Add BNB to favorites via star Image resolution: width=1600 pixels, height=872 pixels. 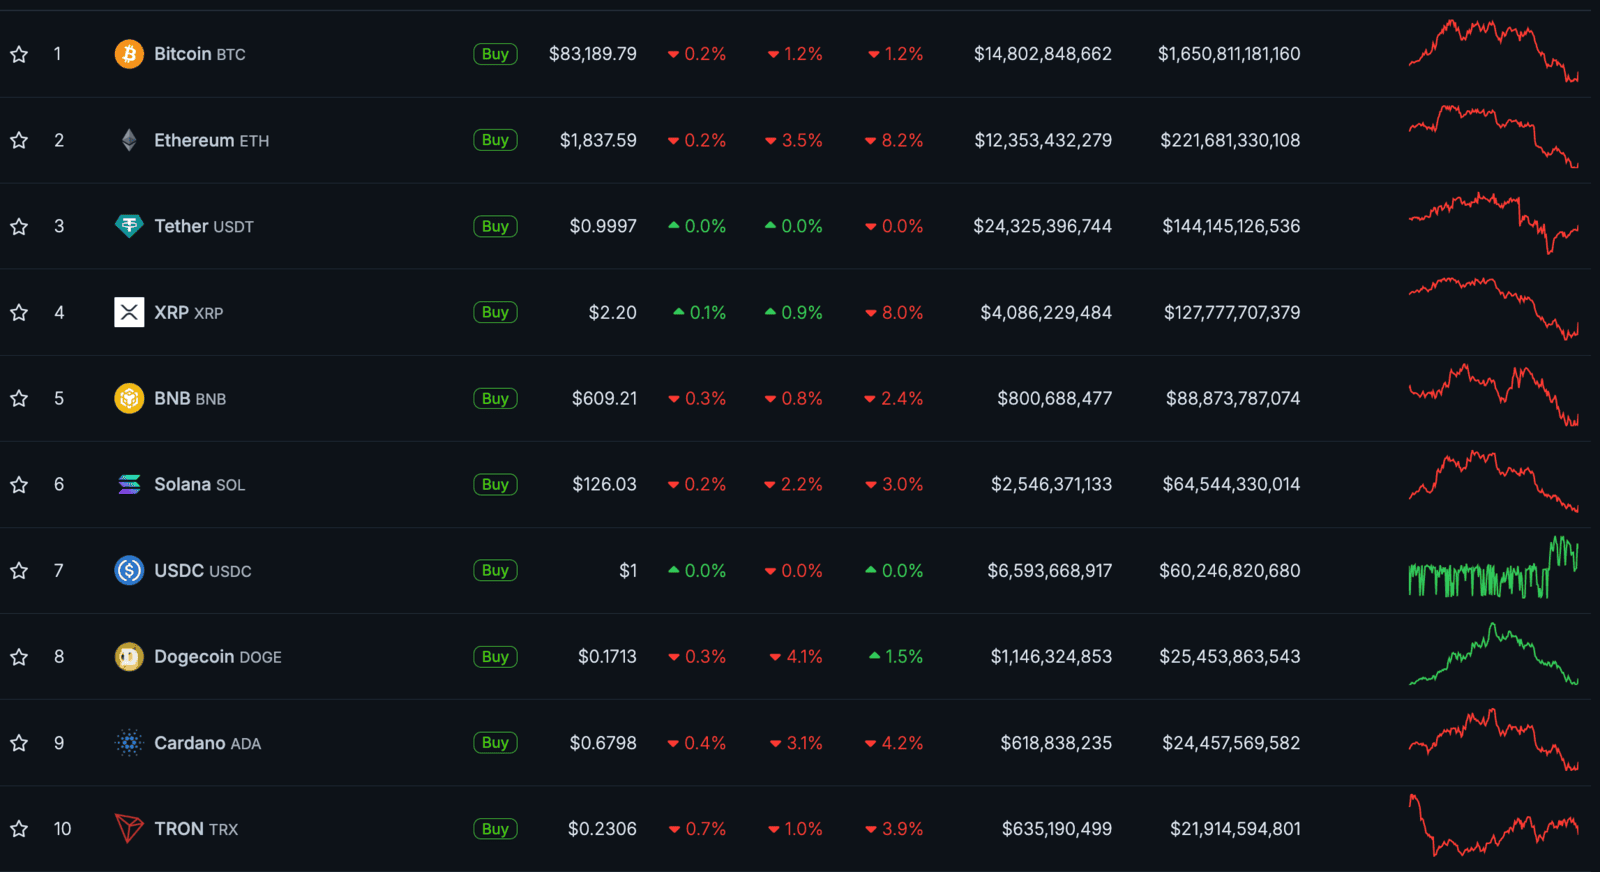[x=19, y=398]
